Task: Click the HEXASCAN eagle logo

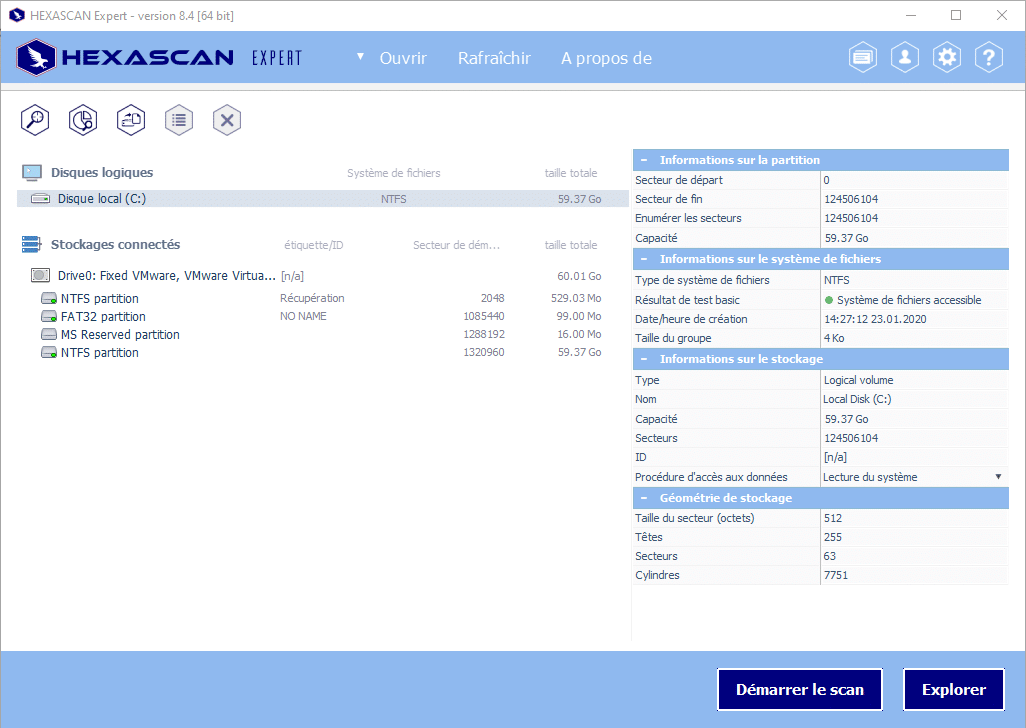Action: (x=37, y=58)
